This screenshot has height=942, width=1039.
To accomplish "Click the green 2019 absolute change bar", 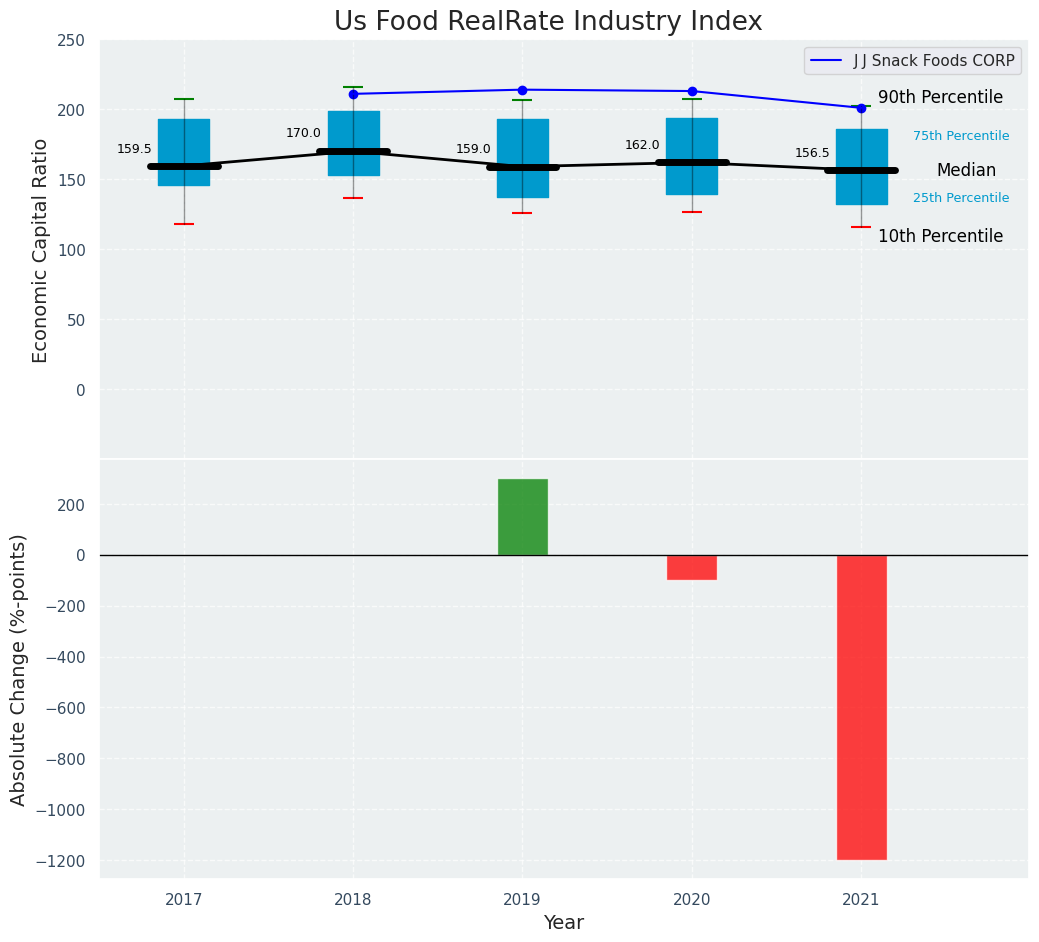I will pos(522,517).
